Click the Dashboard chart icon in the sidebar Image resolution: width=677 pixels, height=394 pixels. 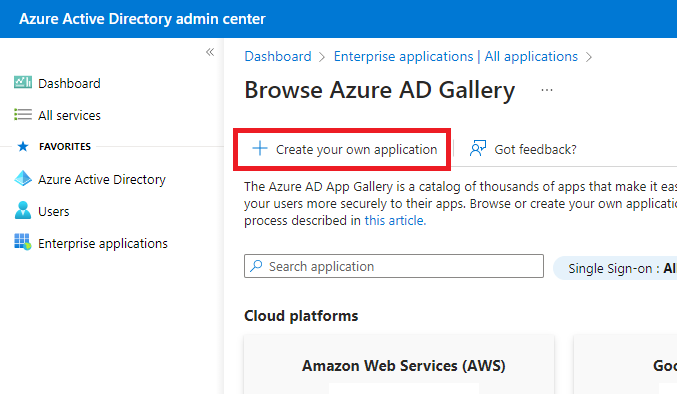tap(23, 82)
